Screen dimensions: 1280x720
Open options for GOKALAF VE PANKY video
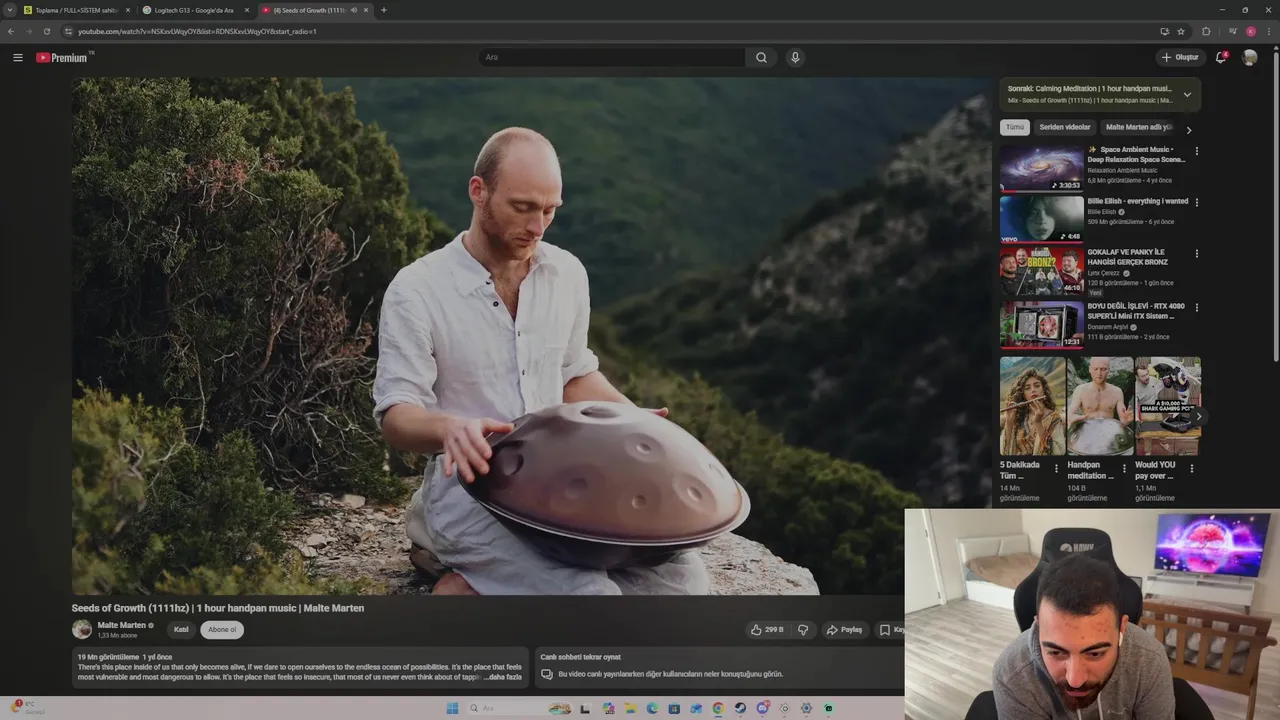(x=1197, y=254)
